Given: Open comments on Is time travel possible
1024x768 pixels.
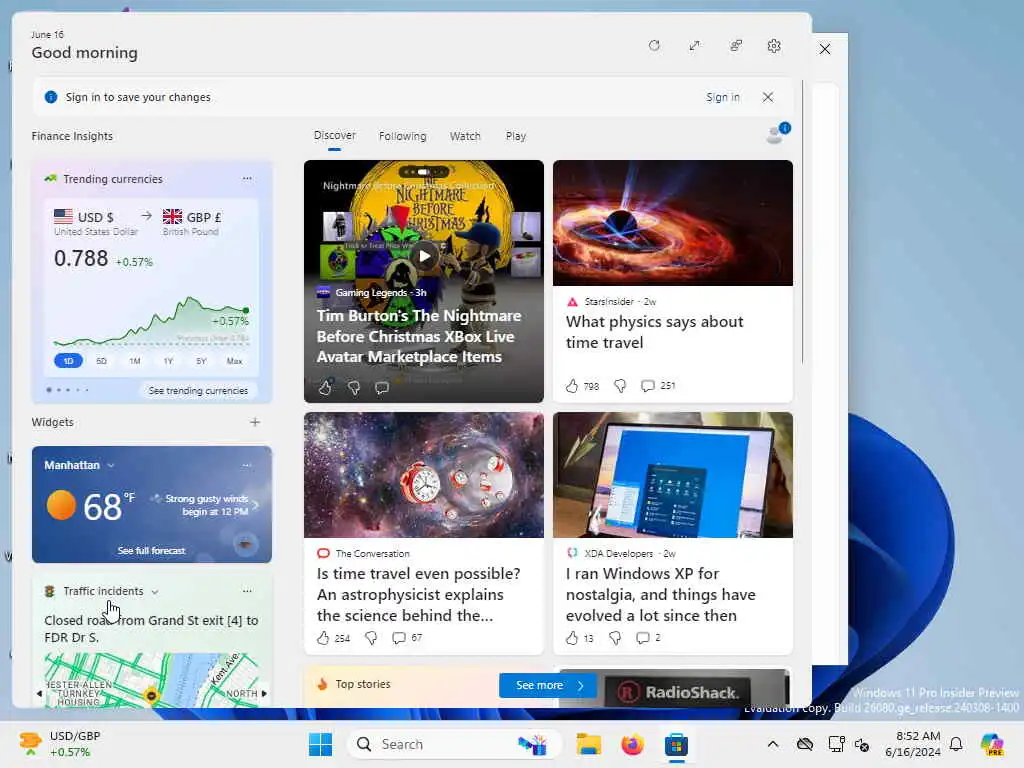Looking at the screenshot, I should (398, 638).
